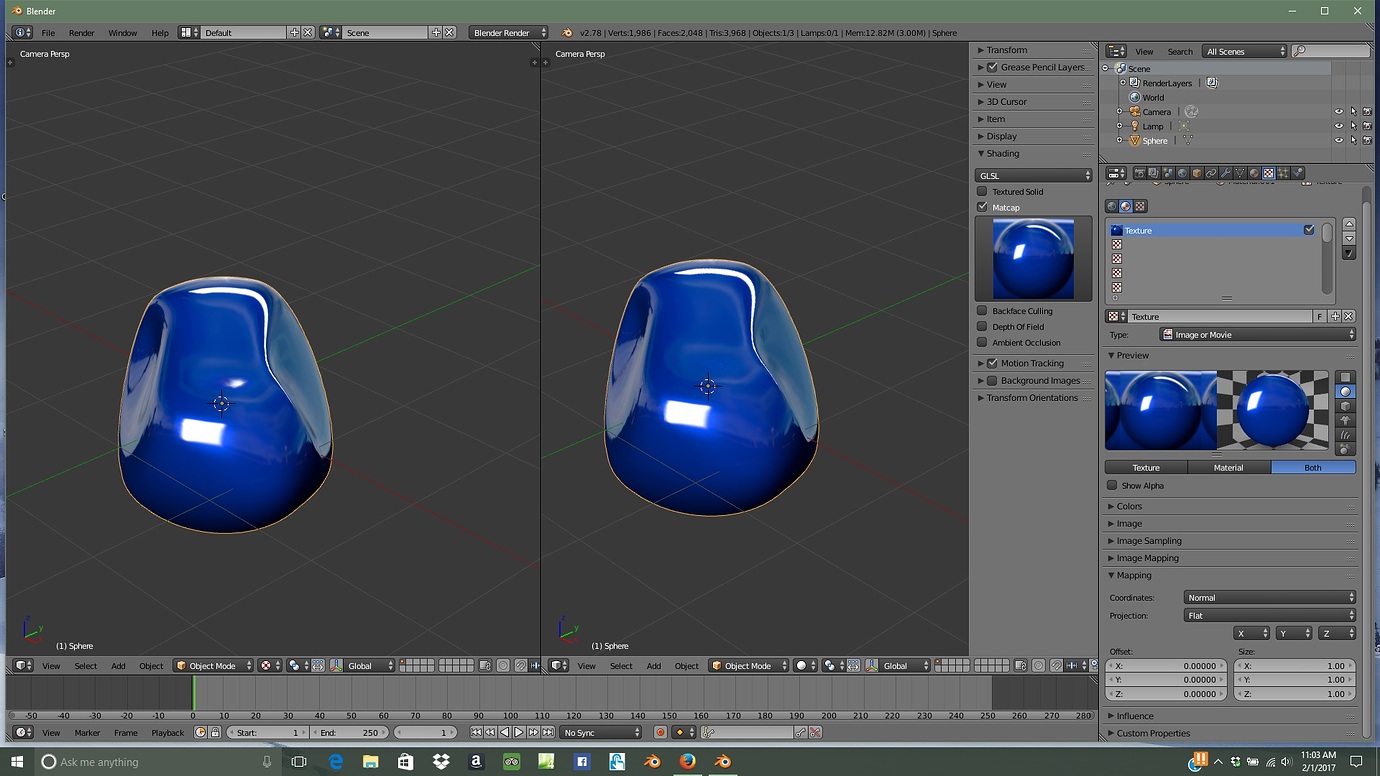The height and width of the screenshot is (776, 1380).
Task: Open the Particles properties tab (sparkle icon)
Action: tap(1283, 173)
